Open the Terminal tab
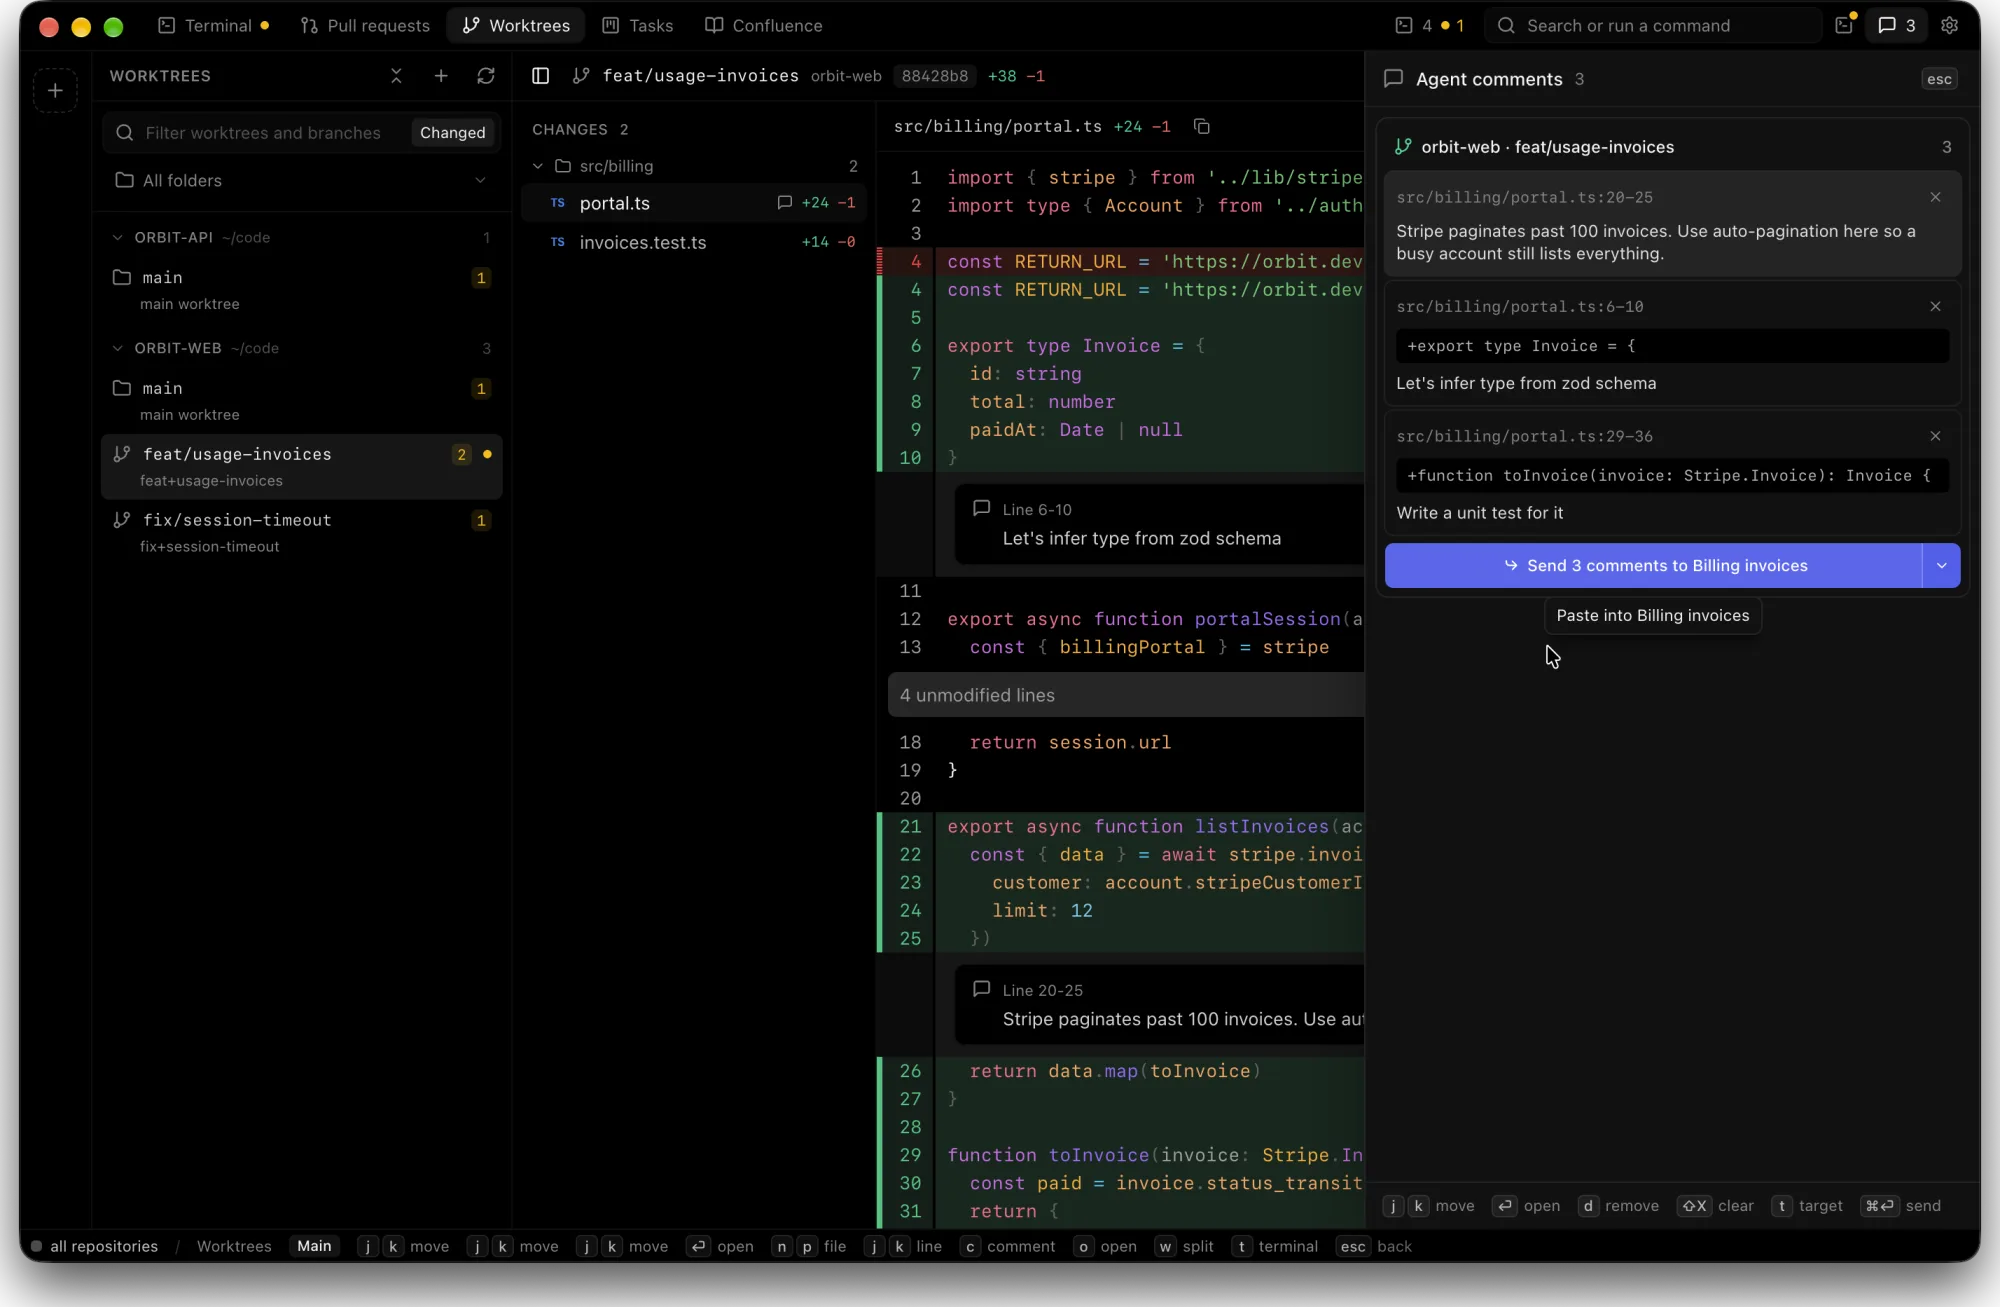This screenshot has height=1307, width=2000. pyautogui.click(x=213, y=26)
